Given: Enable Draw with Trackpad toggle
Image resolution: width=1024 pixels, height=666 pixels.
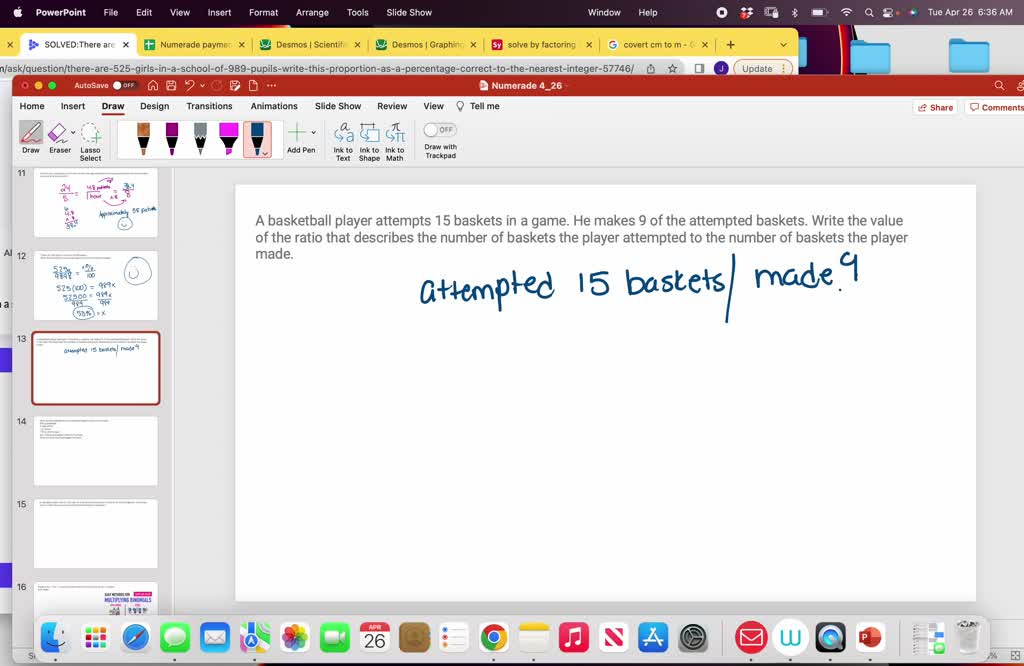Looking at the screenshot, I should (440, 130).
